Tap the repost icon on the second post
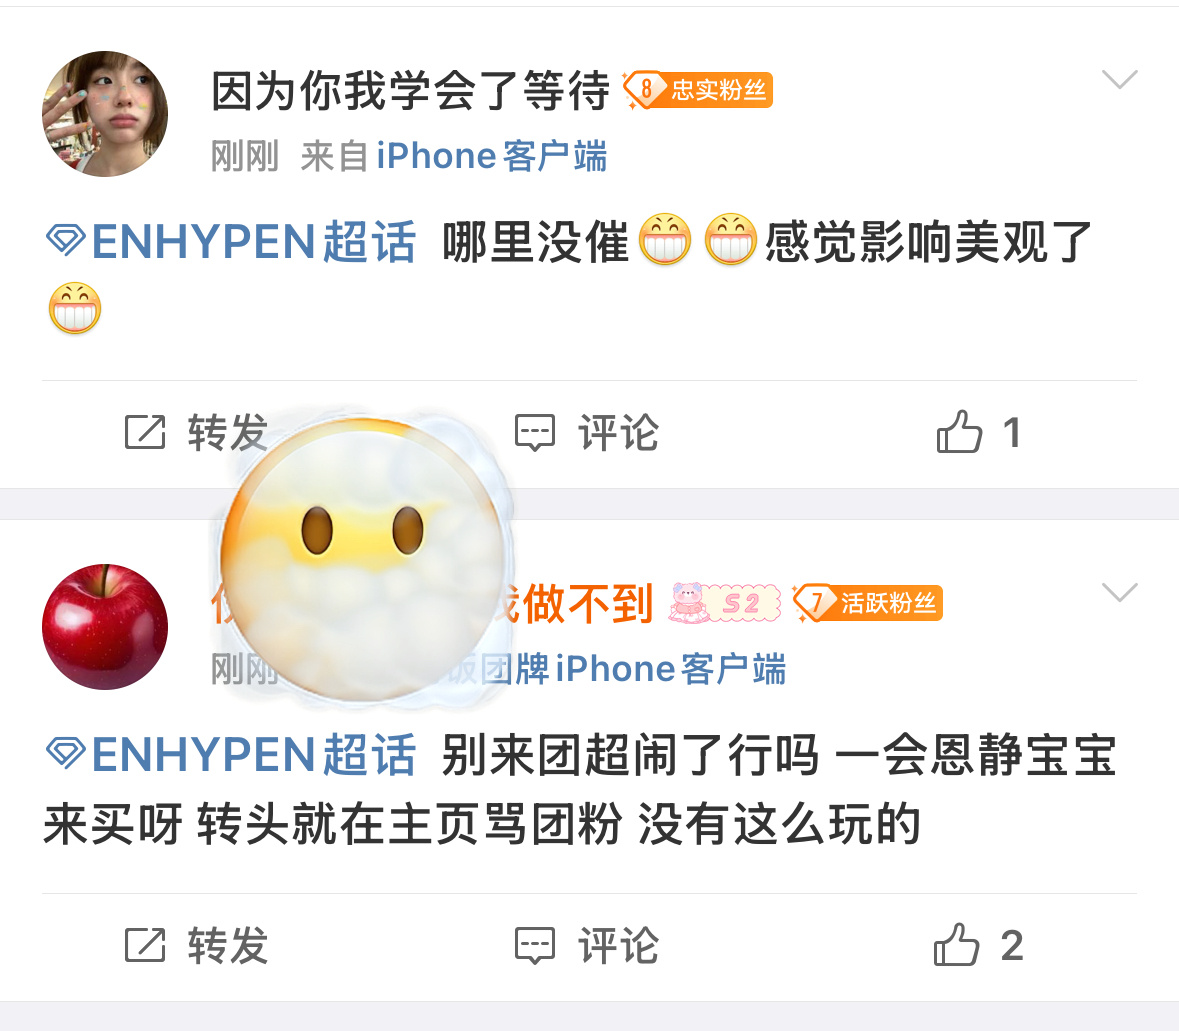Screen dimensions: 1179x1031 (x=145, y=945)
